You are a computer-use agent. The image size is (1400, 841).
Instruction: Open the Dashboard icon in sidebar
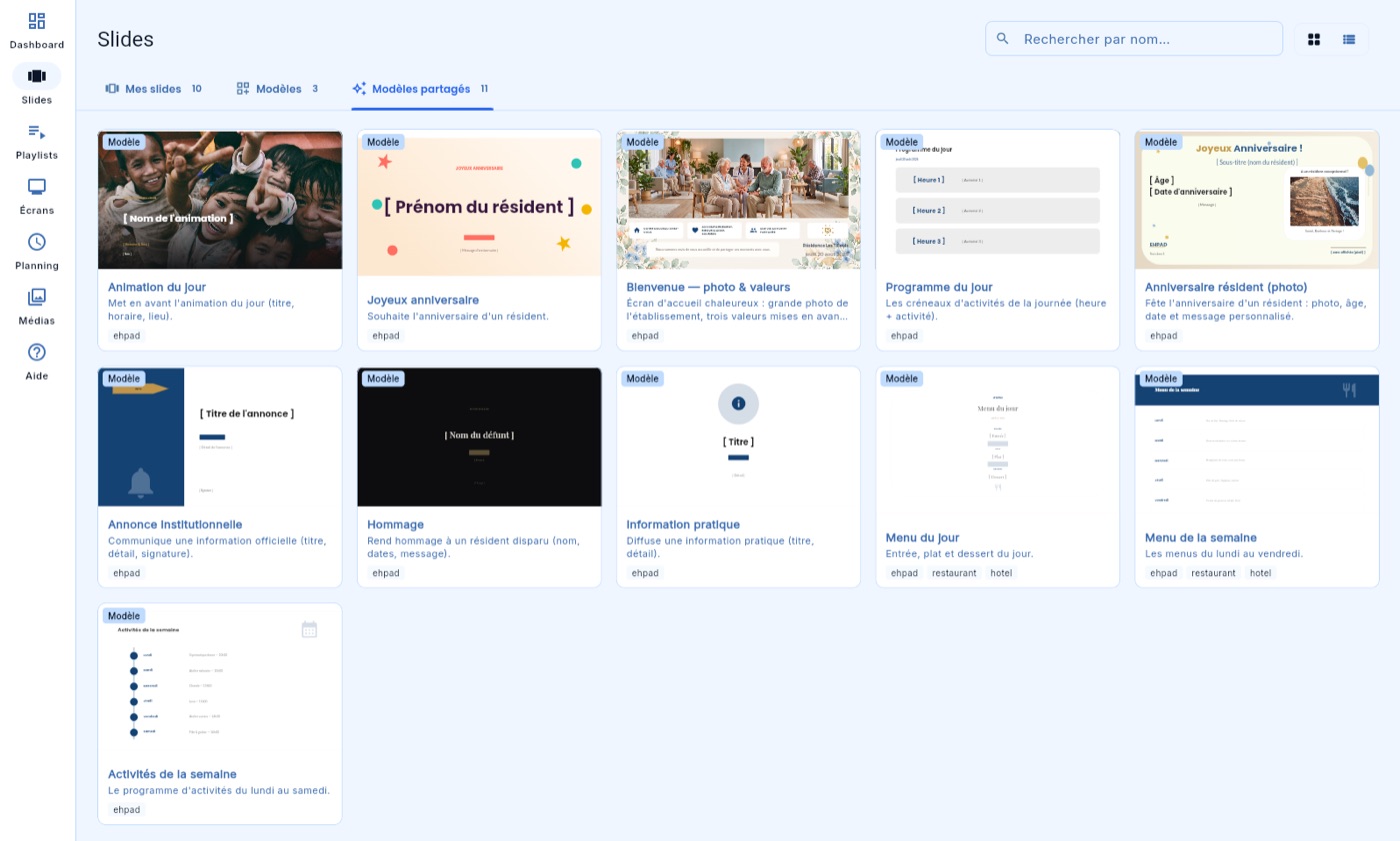[x=37, y=21]
